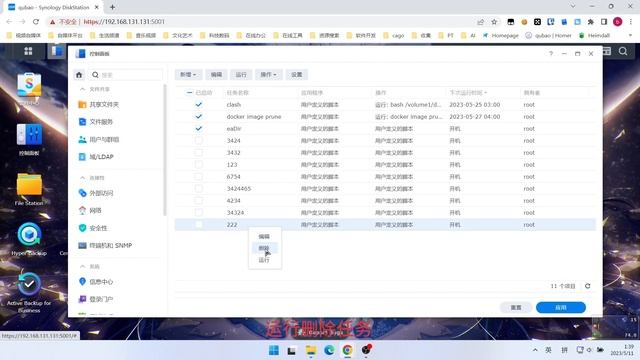640x360 pixels.
Task: Open DSM widgets panel icon
Action: point(607,51)
